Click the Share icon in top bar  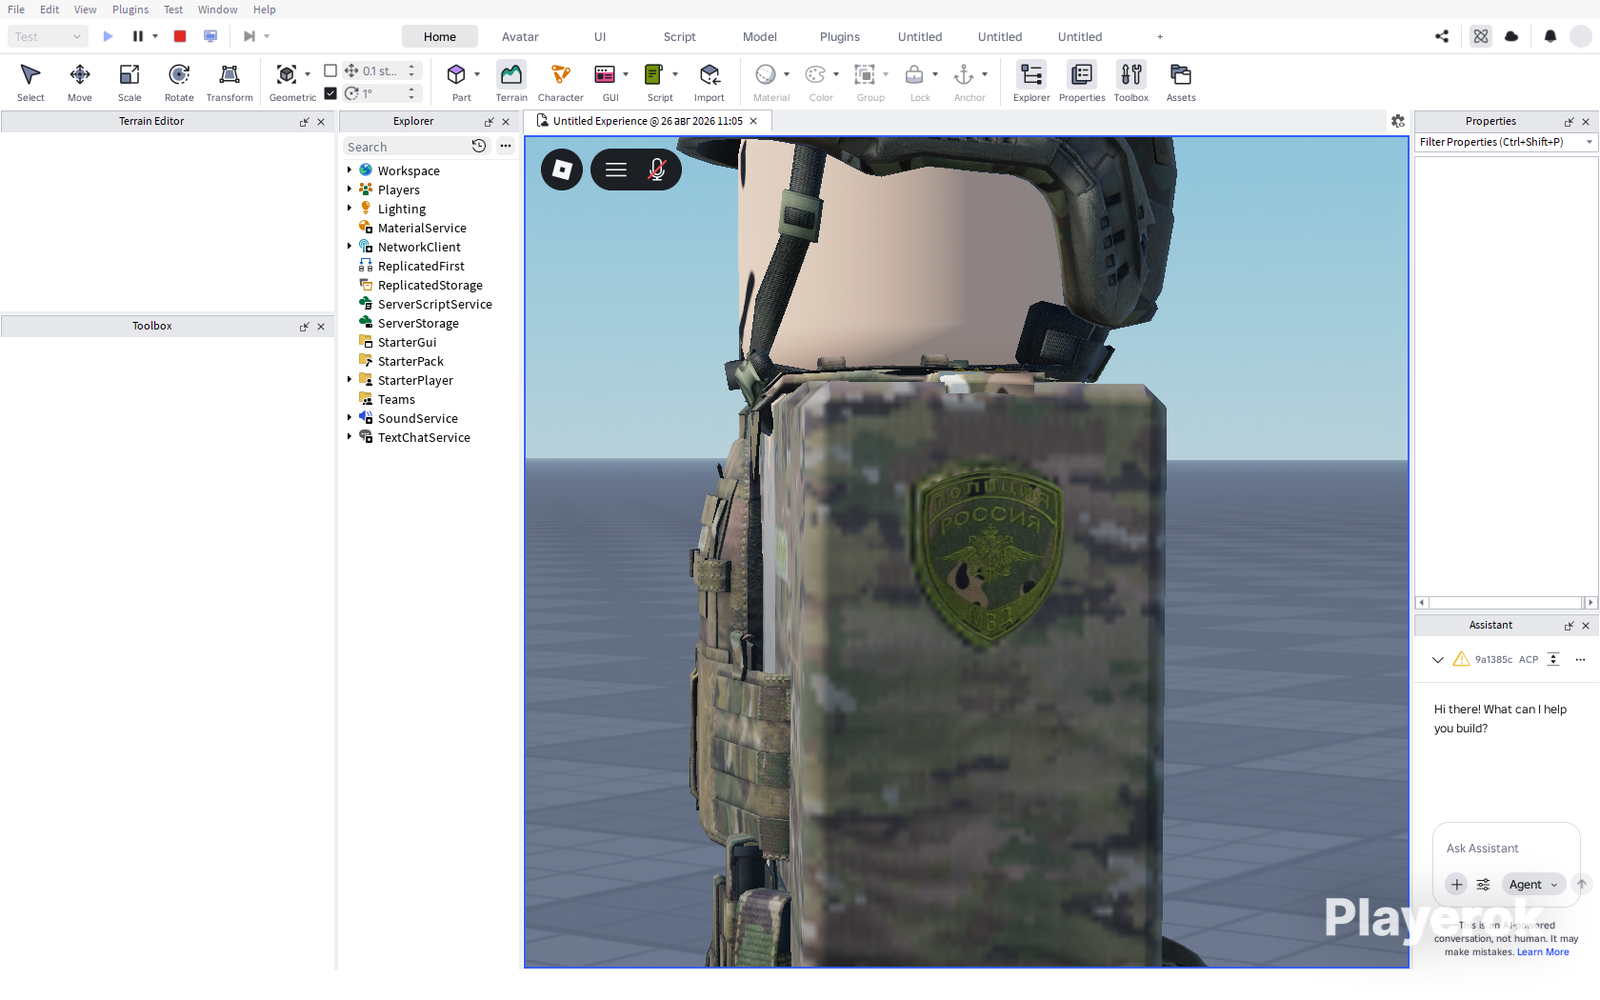coord(1442,36)
